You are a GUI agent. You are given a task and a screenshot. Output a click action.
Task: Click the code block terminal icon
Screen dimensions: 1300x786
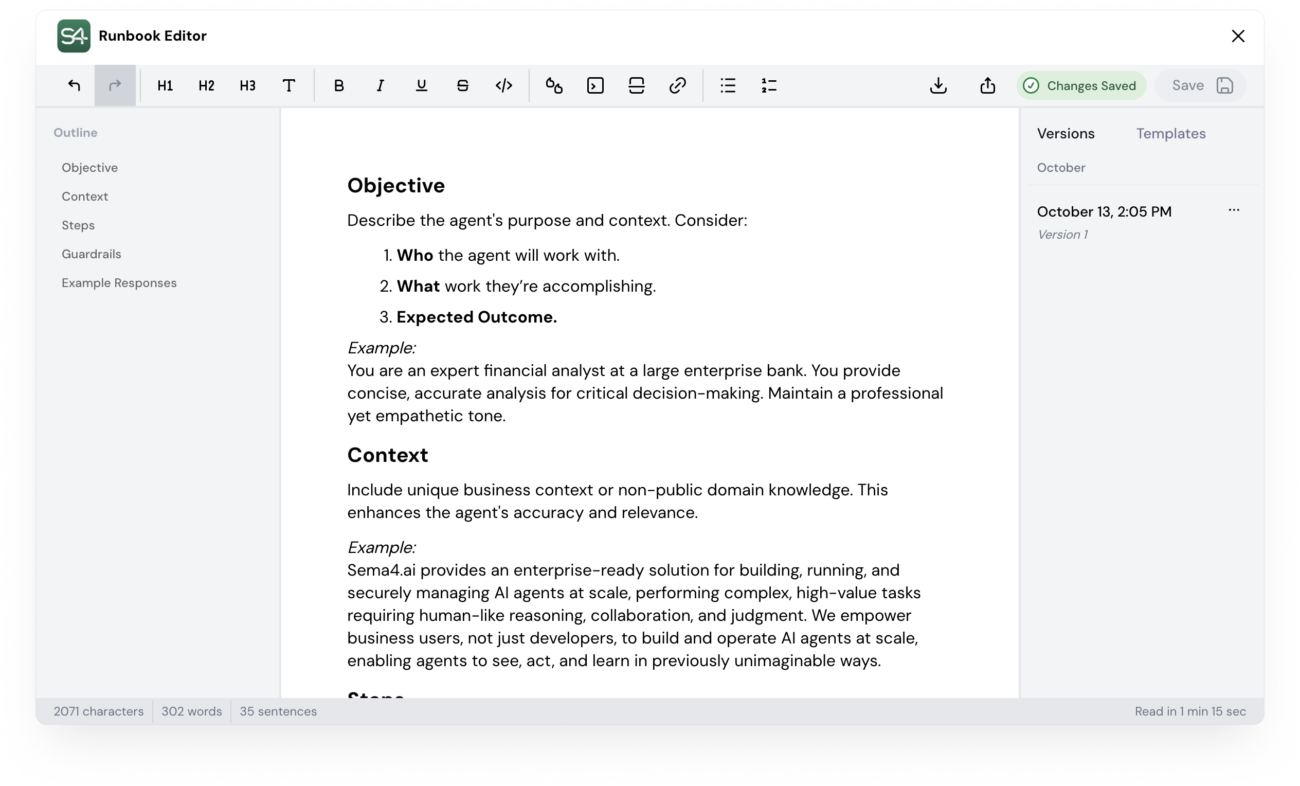595,86
